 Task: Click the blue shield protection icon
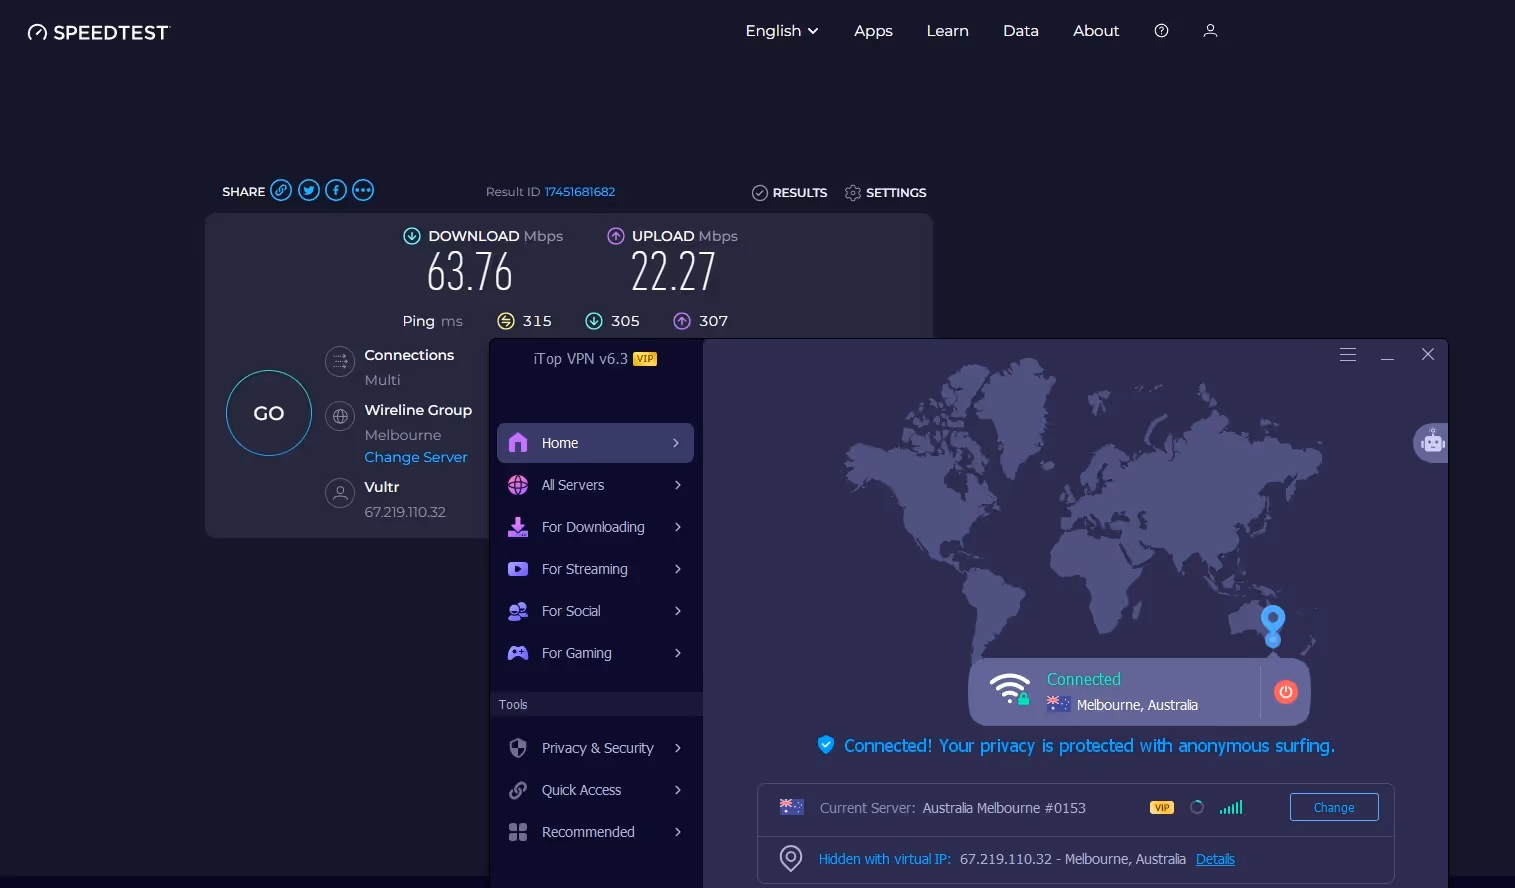pos(826,744)
